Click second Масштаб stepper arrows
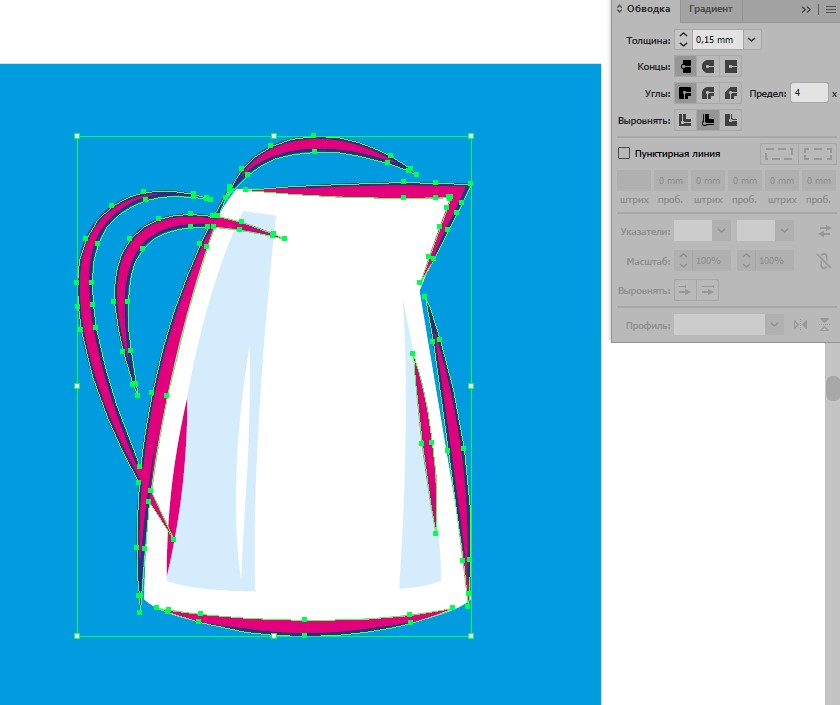840x705 pixels. [746, 261]
